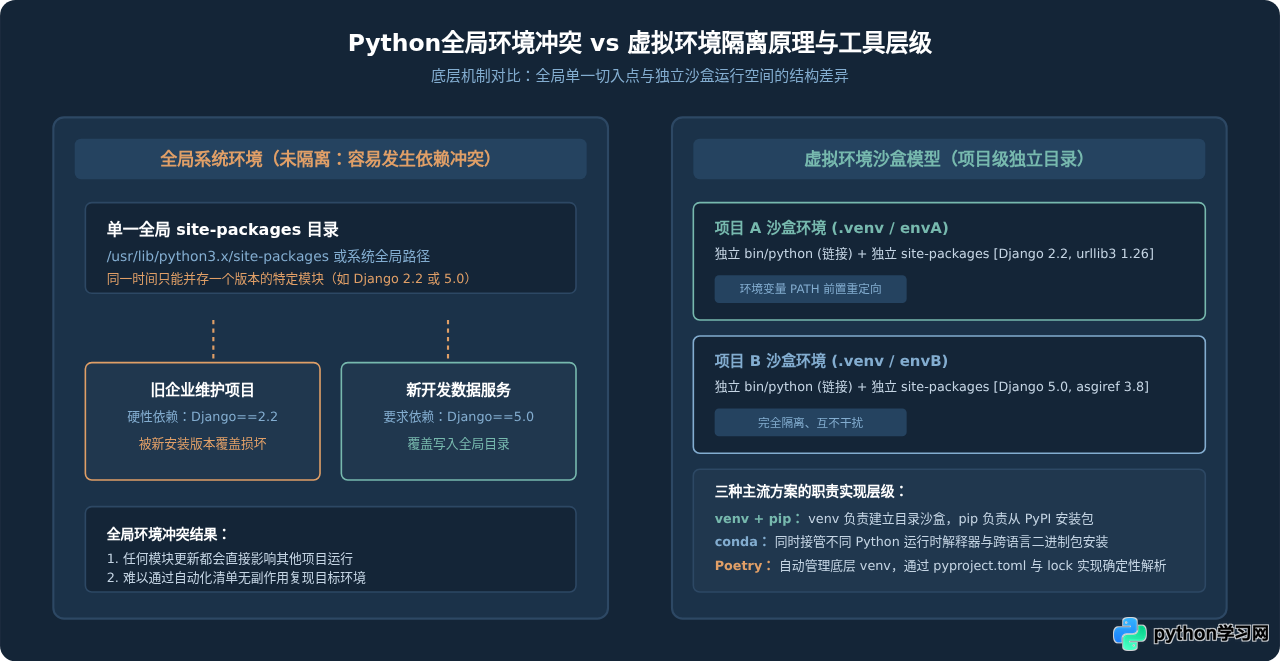The height and width of the screenshot is (662, 1280).
Task: Select the 硬性依赖:Django==2.2 text
Action: pyautogui.click(x=203, y=417)
